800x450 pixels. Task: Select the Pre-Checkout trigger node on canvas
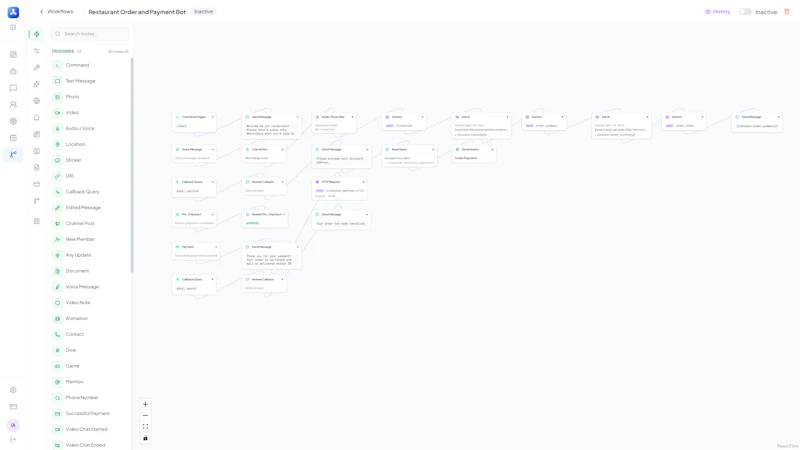click(x=194, y=219)
